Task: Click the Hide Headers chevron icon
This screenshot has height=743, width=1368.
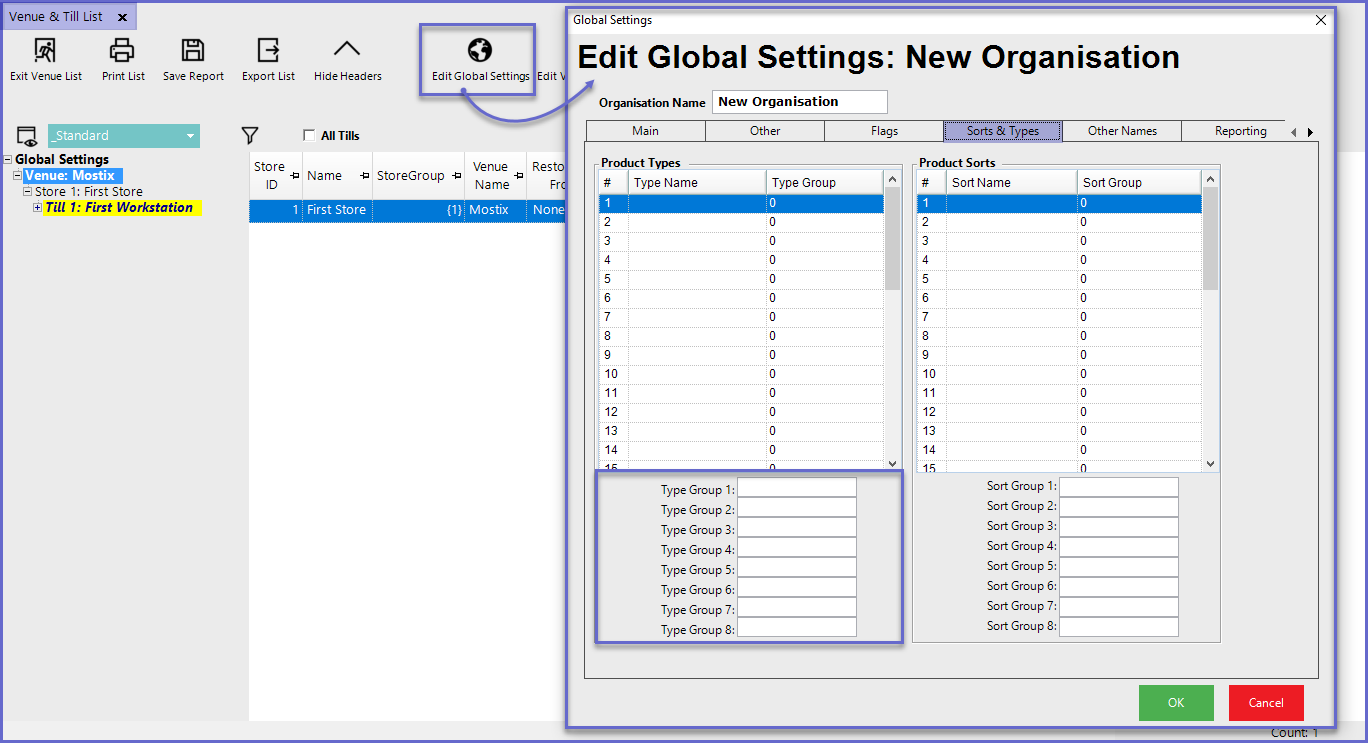Action: tap(347, 51)
